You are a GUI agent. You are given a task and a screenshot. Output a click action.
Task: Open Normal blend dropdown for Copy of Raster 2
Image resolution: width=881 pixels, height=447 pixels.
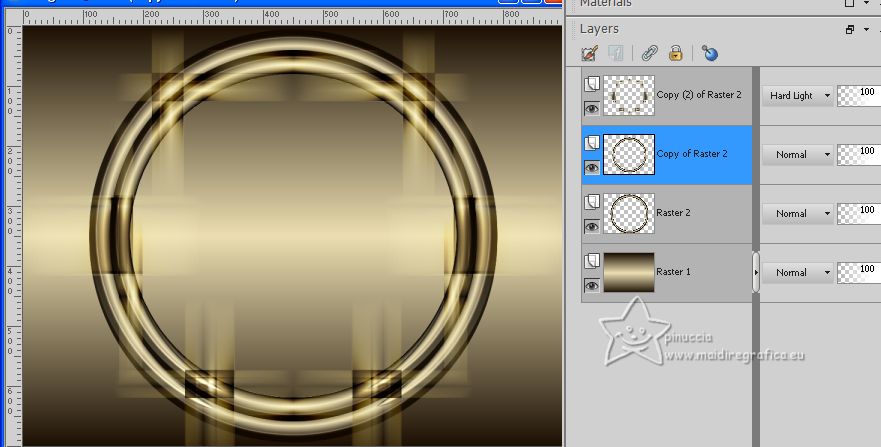[797, 154]
